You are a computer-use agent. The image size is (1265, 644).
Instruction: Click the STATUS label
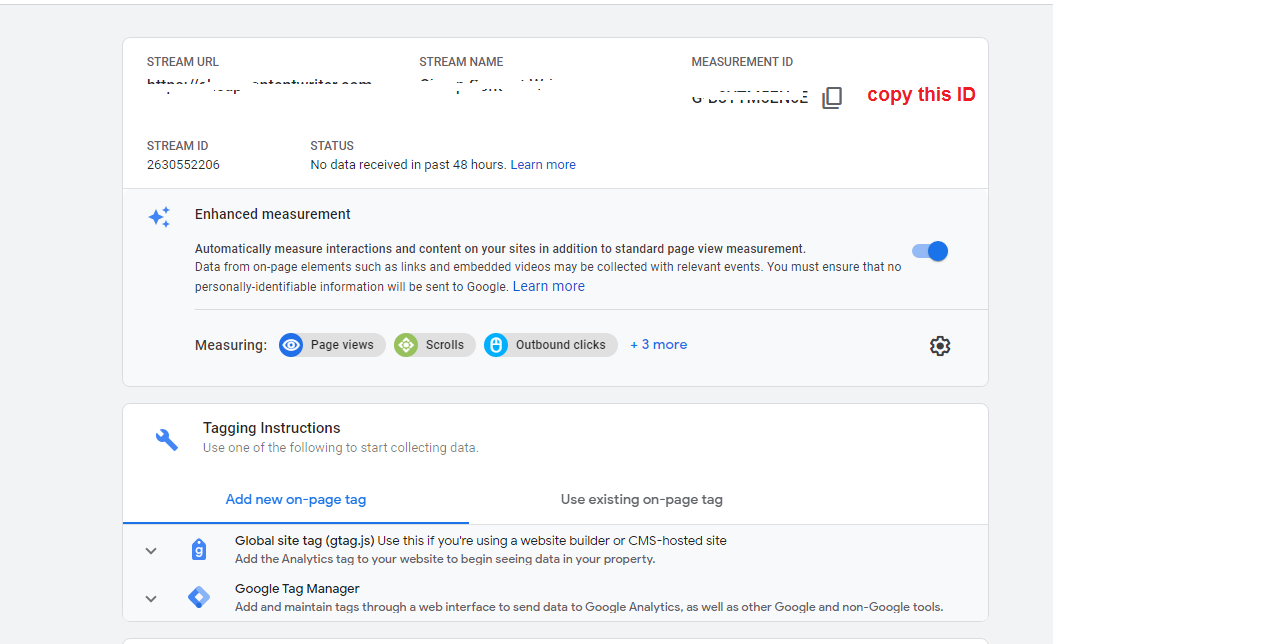[332, 146]
